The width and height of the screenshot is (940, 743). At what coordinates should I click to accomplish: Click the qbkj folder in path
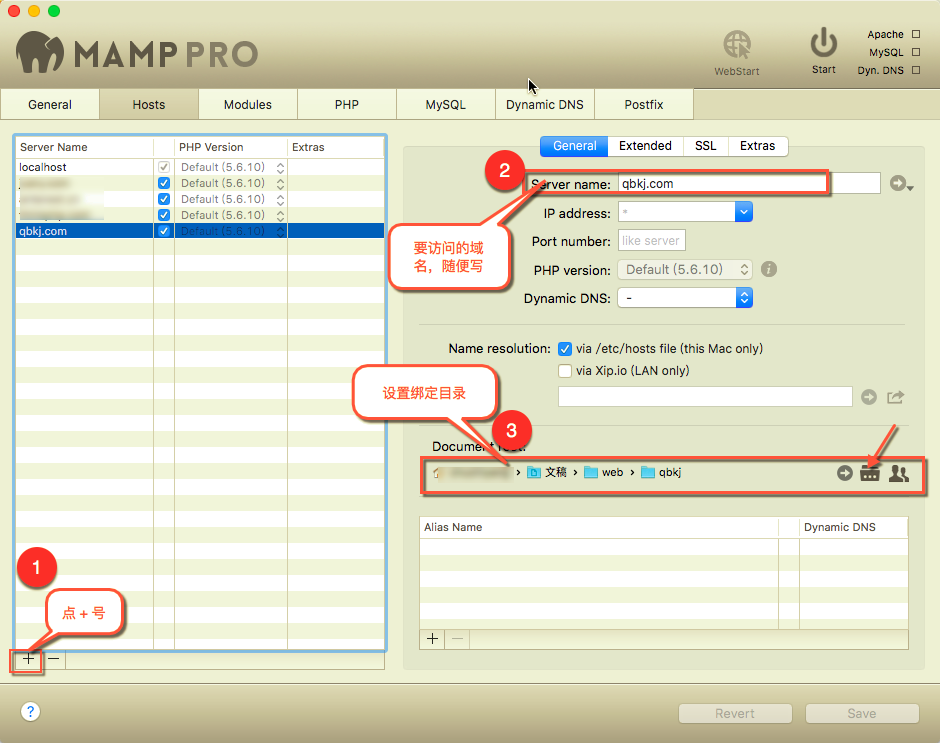661,473
